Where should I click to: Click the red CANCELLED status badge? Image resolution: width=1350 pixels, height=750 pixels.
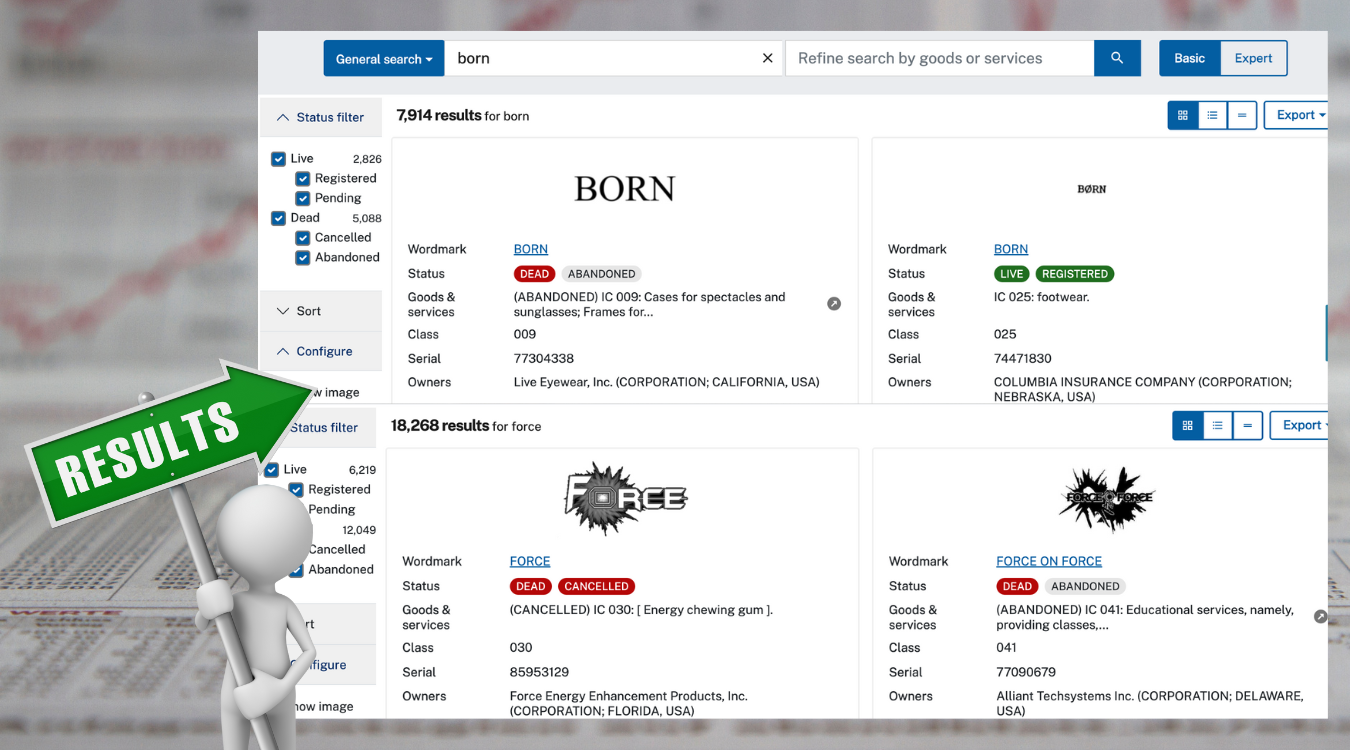point(597,586)
